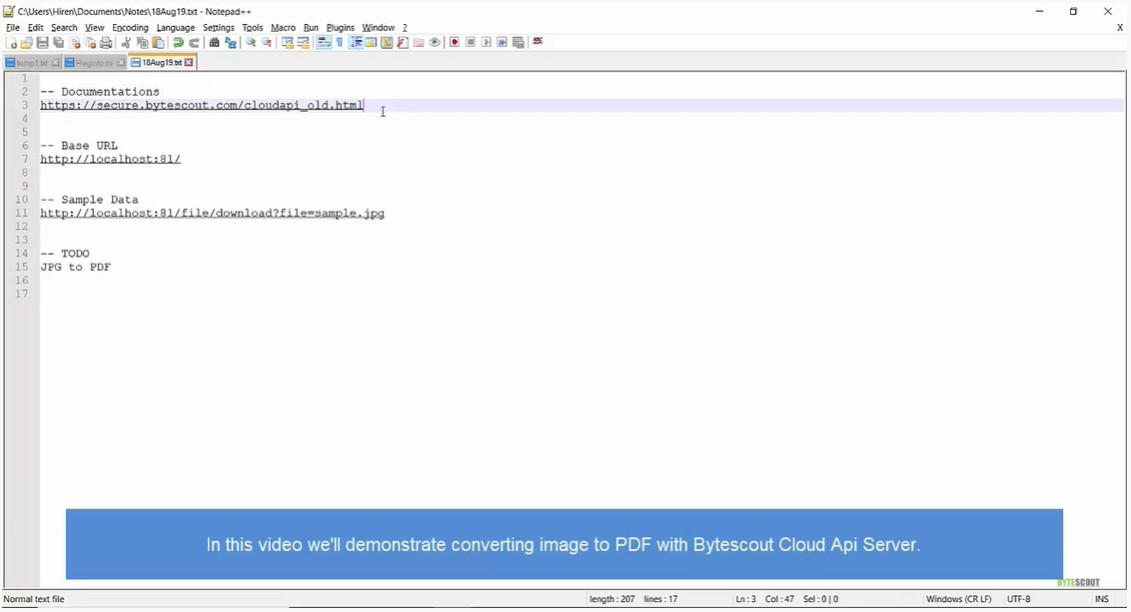Click the Redo toolbar icon
1131x612 pixels.
tap(194, 43)
